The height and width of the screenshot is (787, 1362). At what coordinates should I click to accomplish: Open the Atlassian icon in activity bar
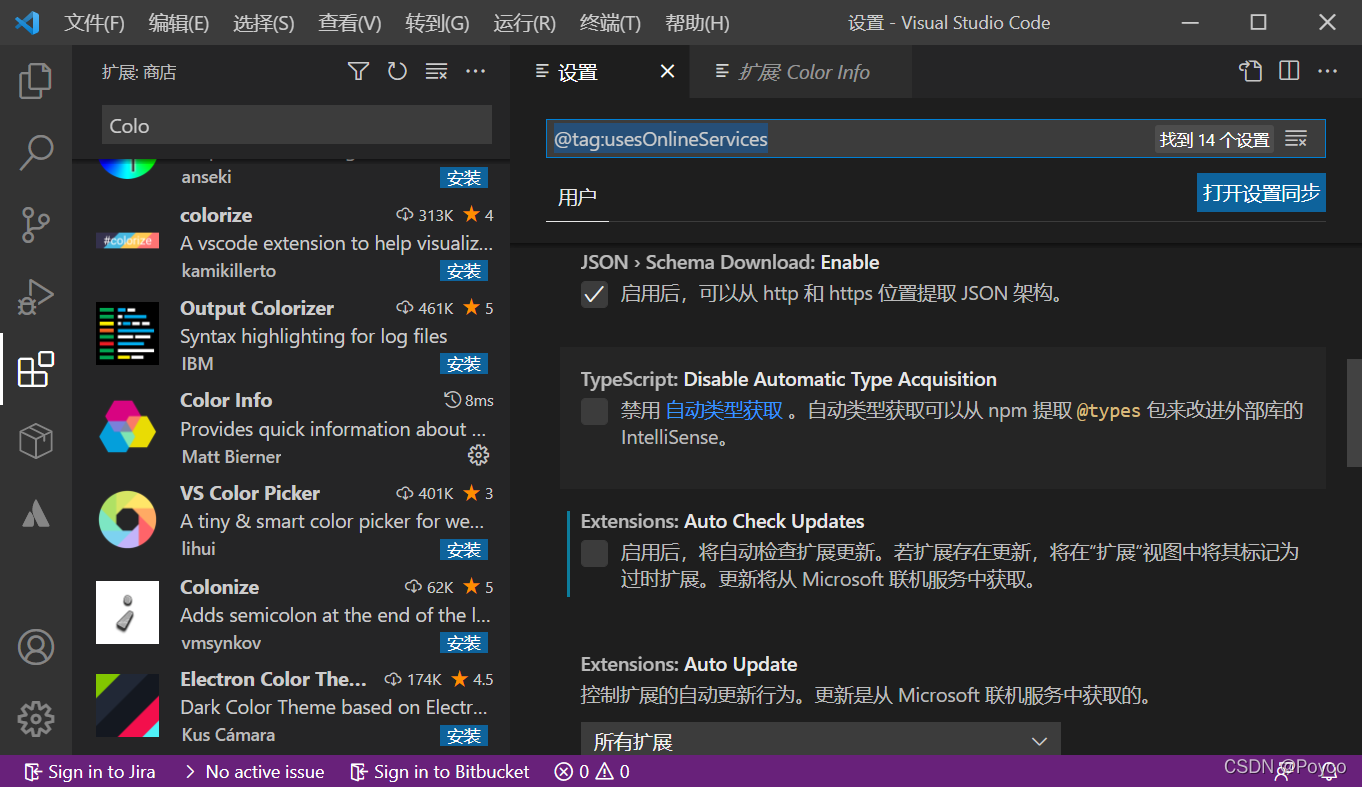coord(36,512)
